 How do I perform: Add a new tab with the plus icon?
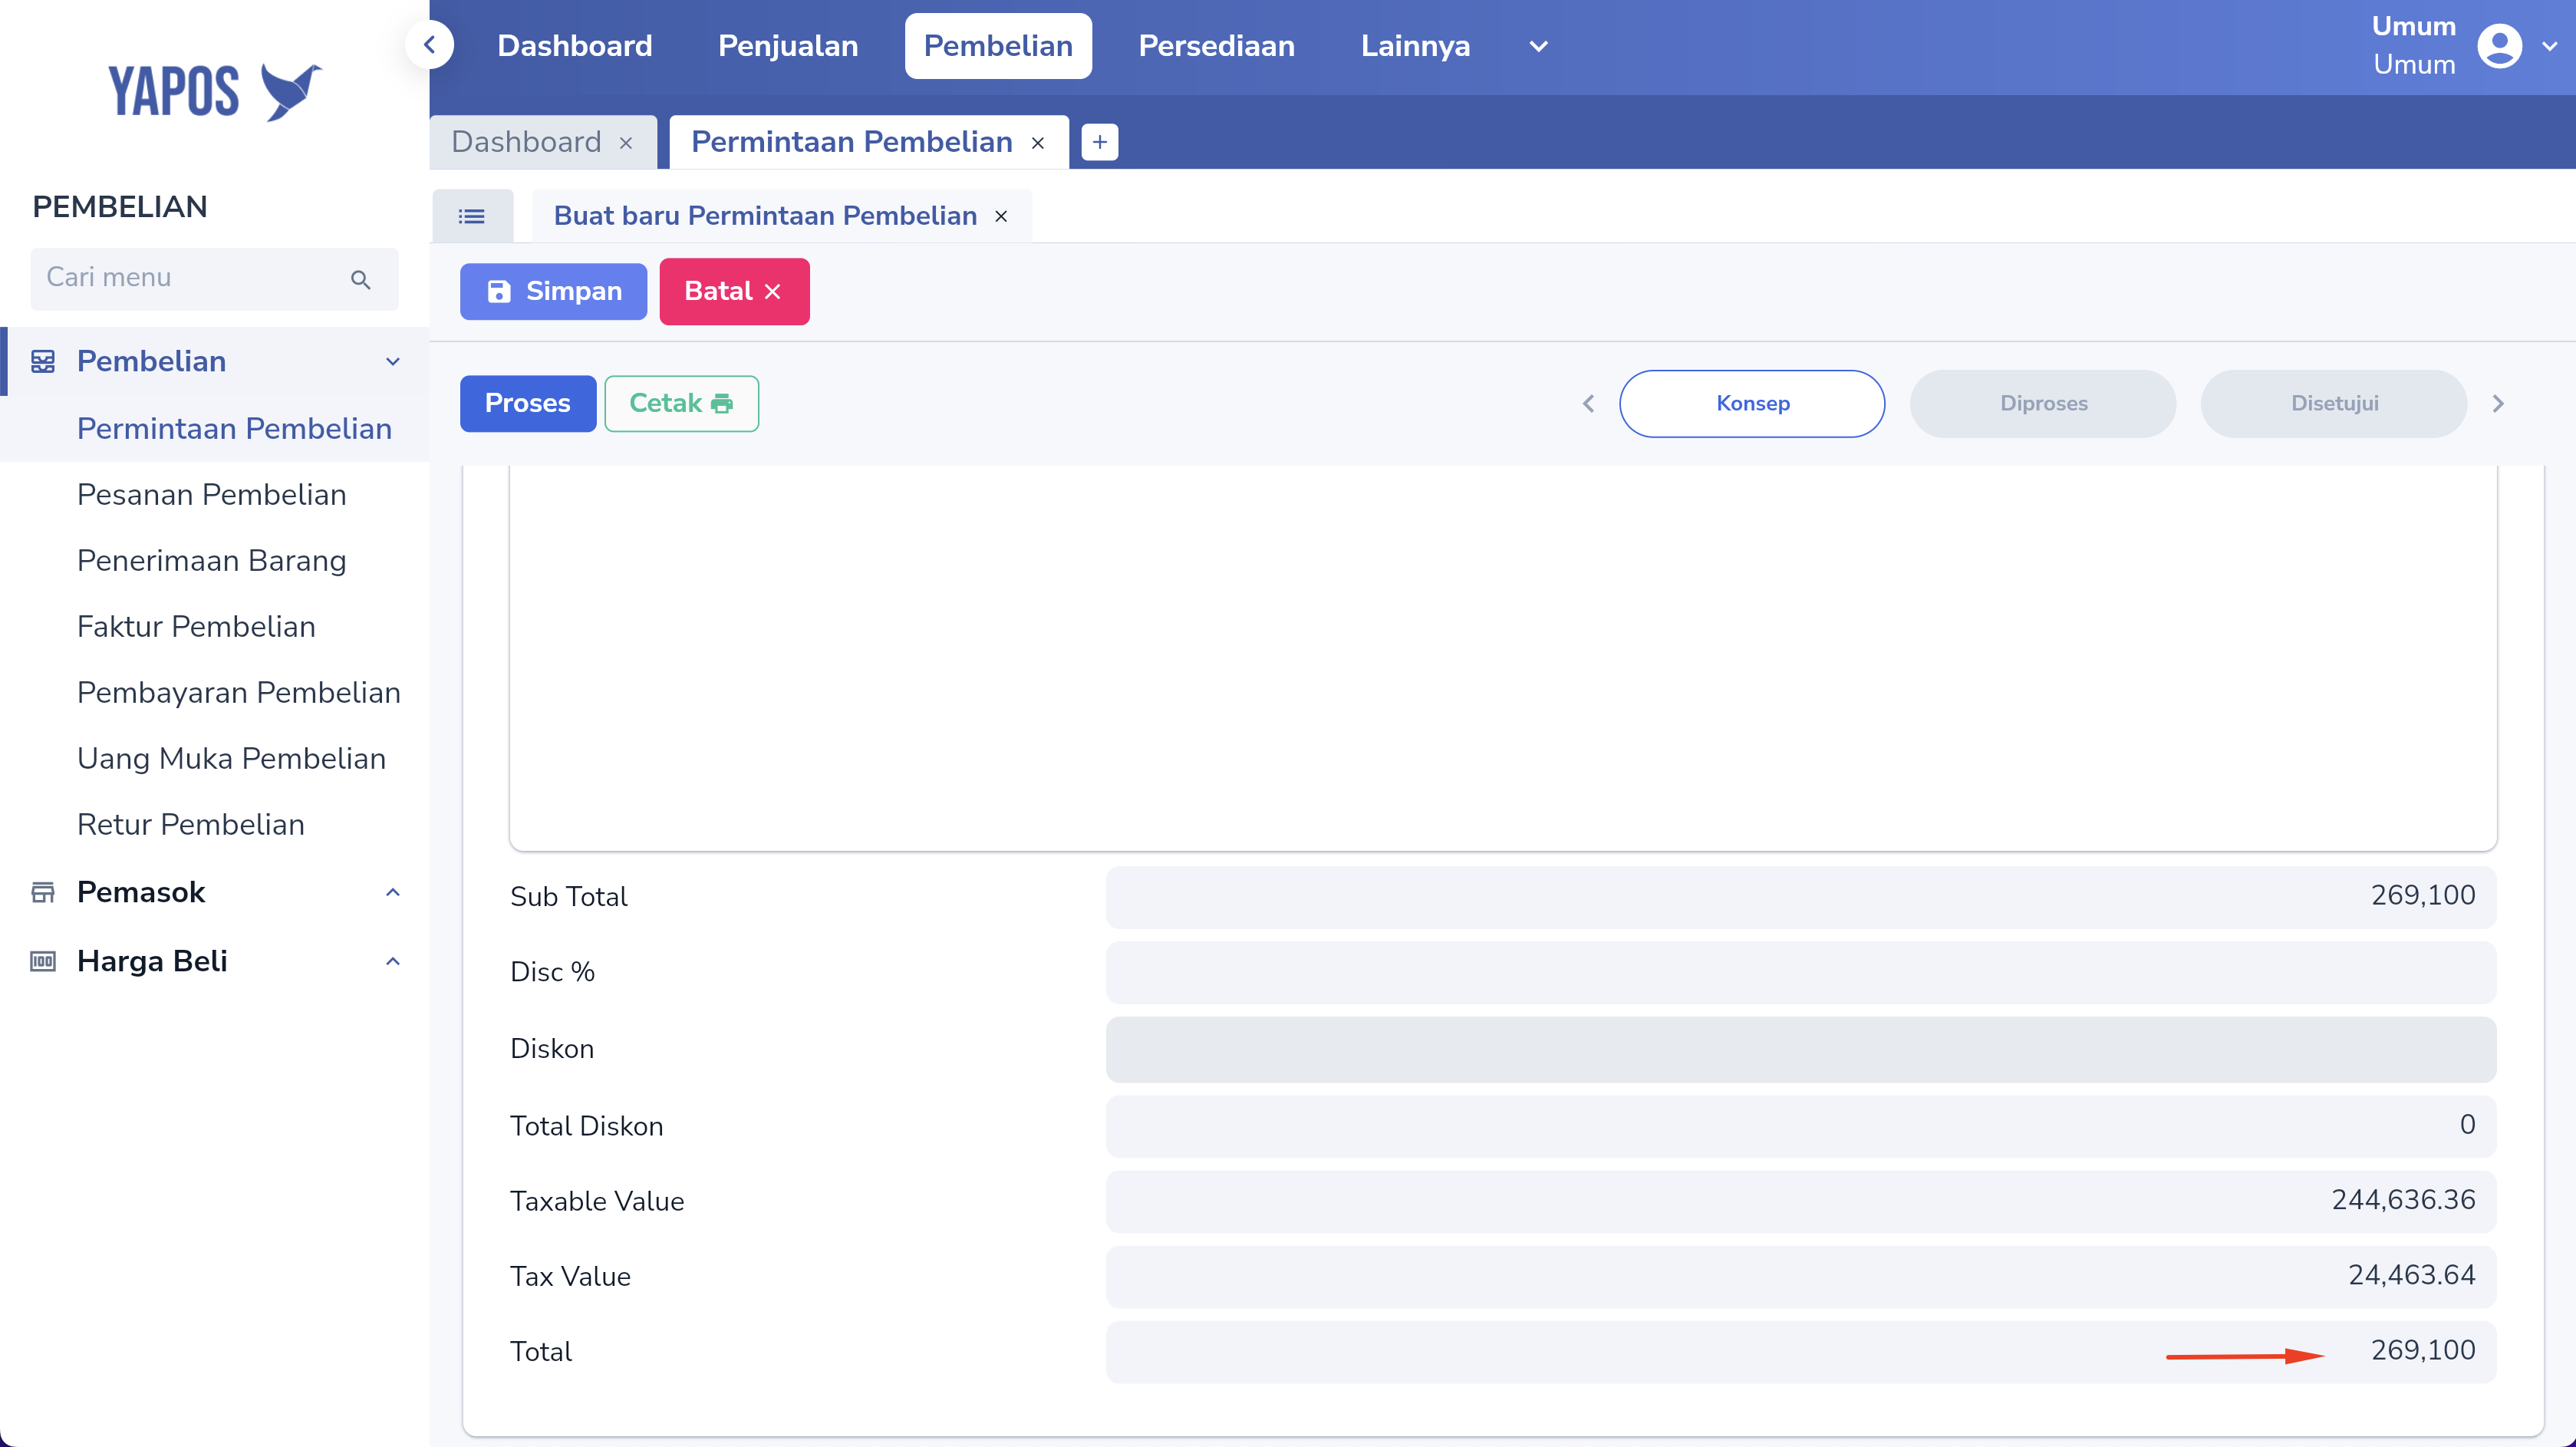point(1100,142)
